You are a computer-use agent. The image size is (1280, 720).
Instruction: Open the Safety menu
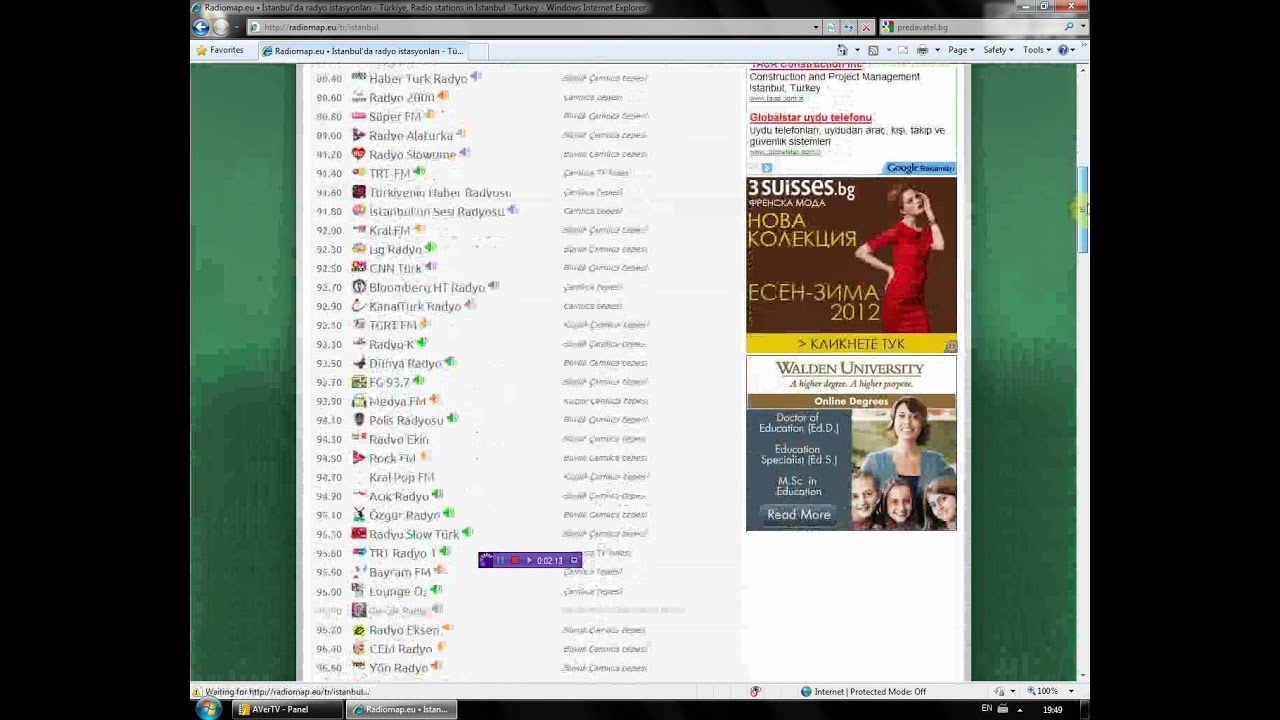998,50
